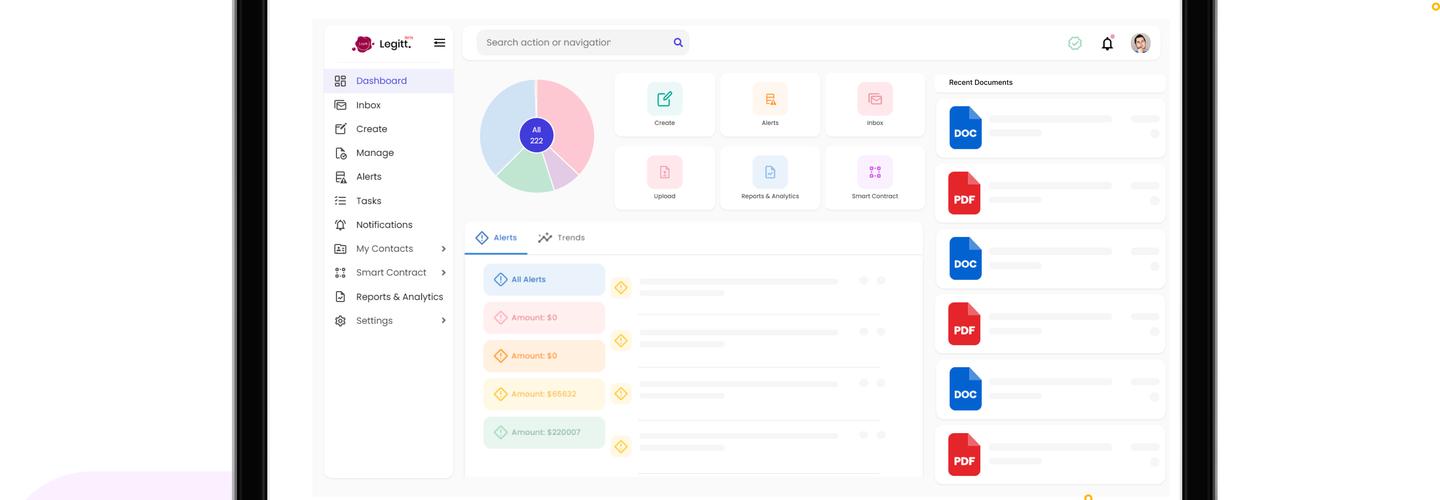Open the Alerts quick action tile

(770, 104)
